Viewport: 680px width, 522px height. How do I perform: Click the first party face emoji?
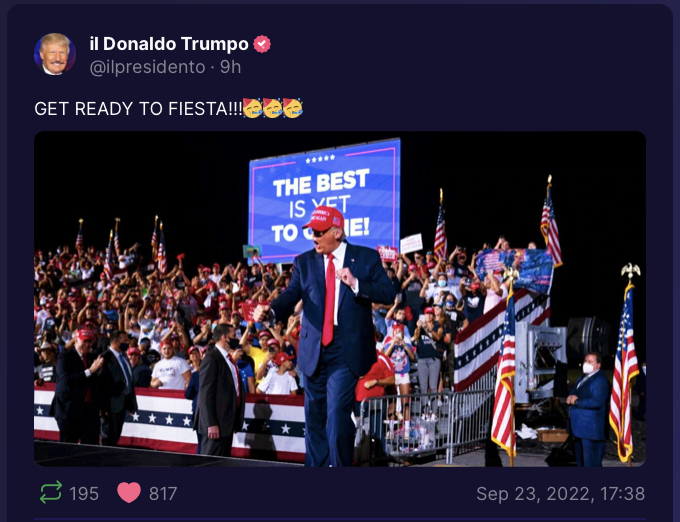tap(252, 108)
